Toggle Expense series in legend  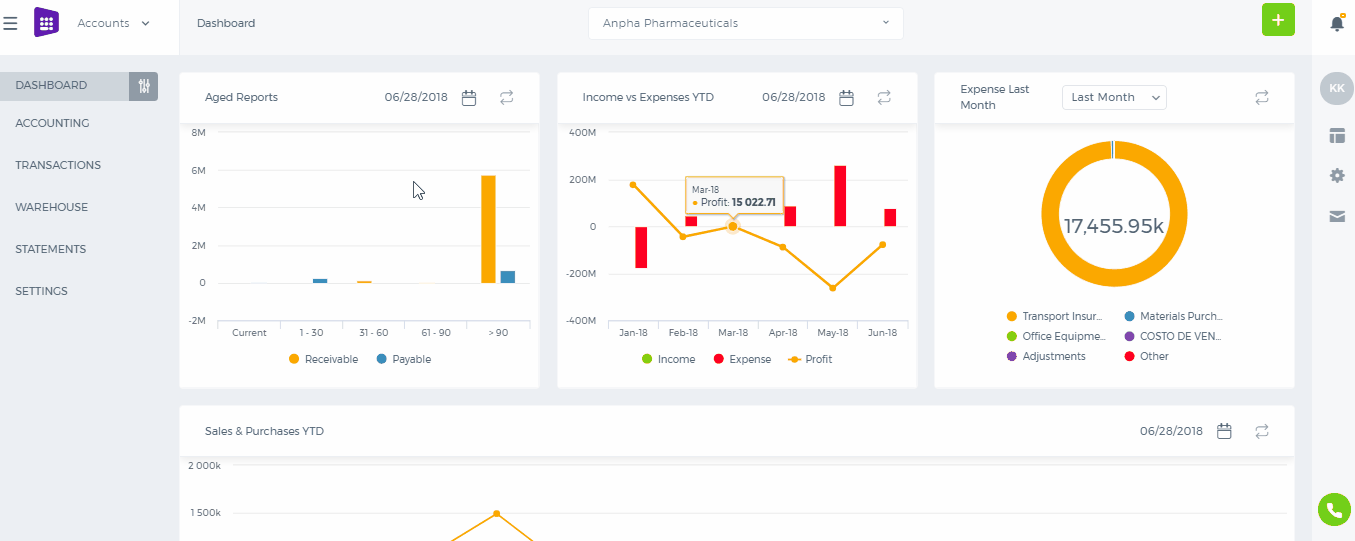pyautogui.click(x=742, y=359)
